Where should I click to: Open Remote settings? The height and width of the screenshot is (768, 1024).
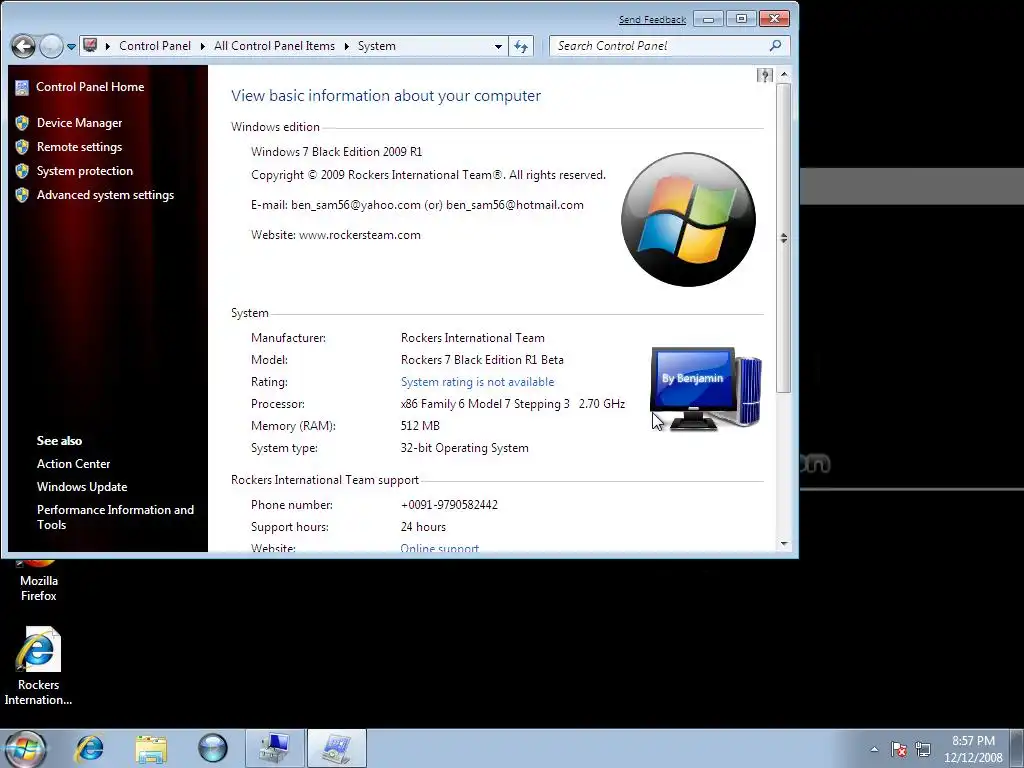[x=80, y=147]
